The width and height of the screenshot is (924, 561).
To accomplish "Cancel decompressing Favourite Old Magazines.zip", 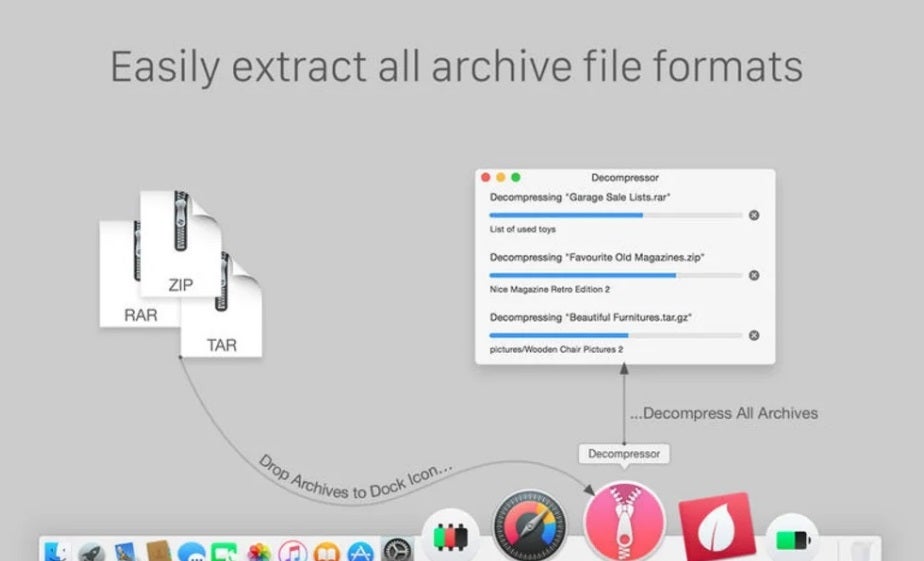I will pyautogui.click(x=754, y=275).
